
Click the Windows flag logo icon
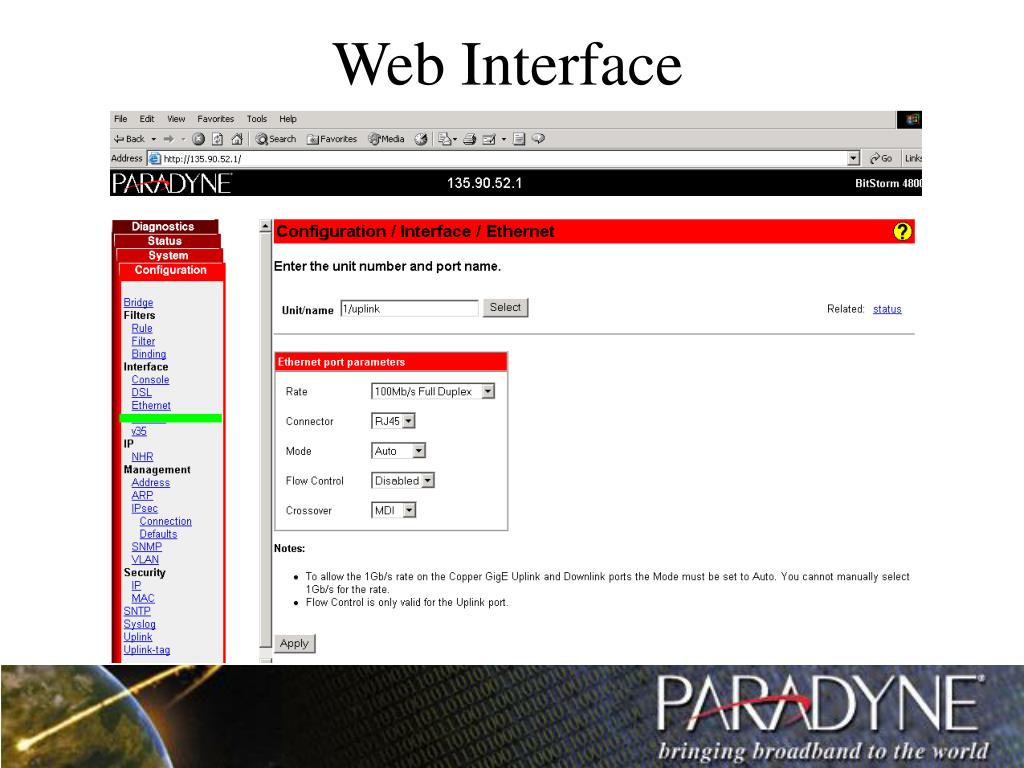912,119
